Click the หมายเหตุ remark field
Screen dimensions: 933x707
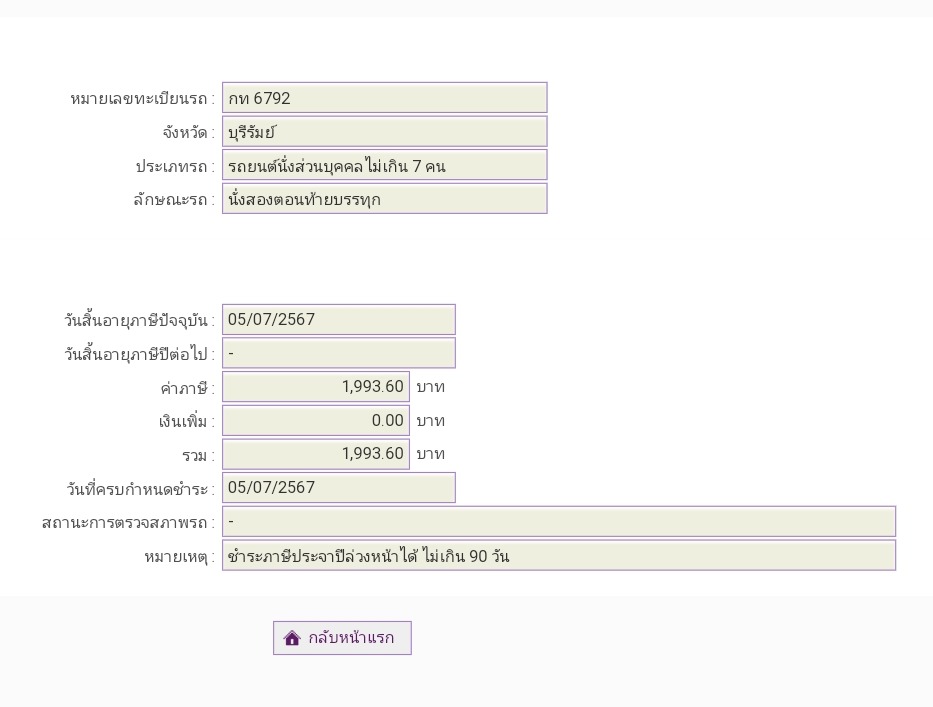coord(559,555)
